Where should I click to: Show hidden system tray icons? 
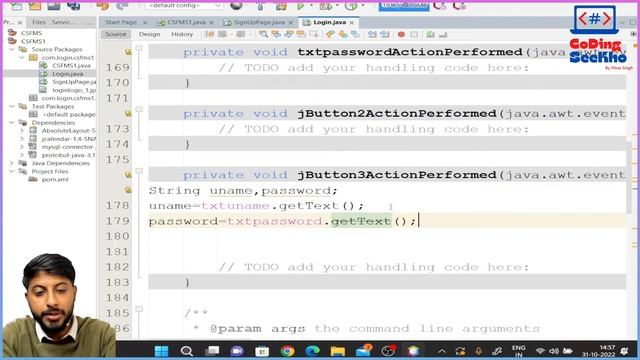click(442, 351)
